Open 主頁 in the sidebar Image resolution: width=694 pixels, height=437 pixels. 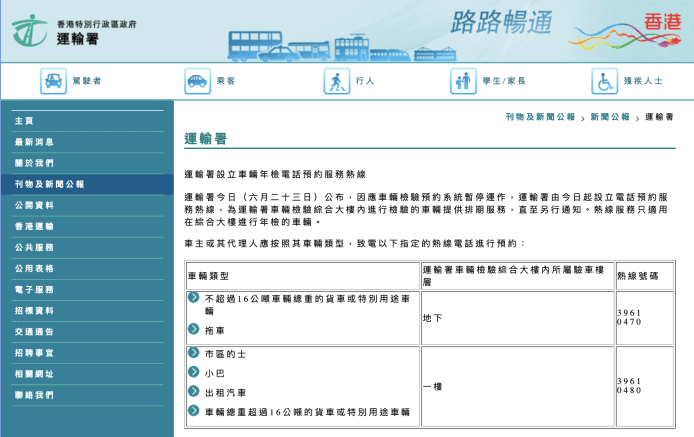pos(24,120)
